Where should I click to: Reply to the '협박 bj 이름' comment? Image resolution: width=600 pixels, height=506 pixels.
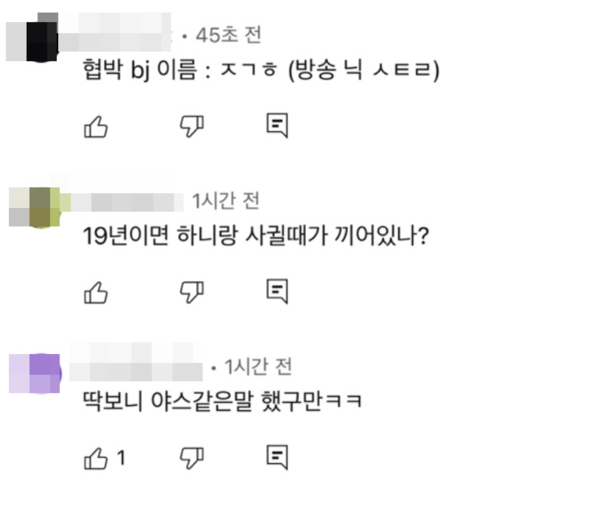(278, 125)
